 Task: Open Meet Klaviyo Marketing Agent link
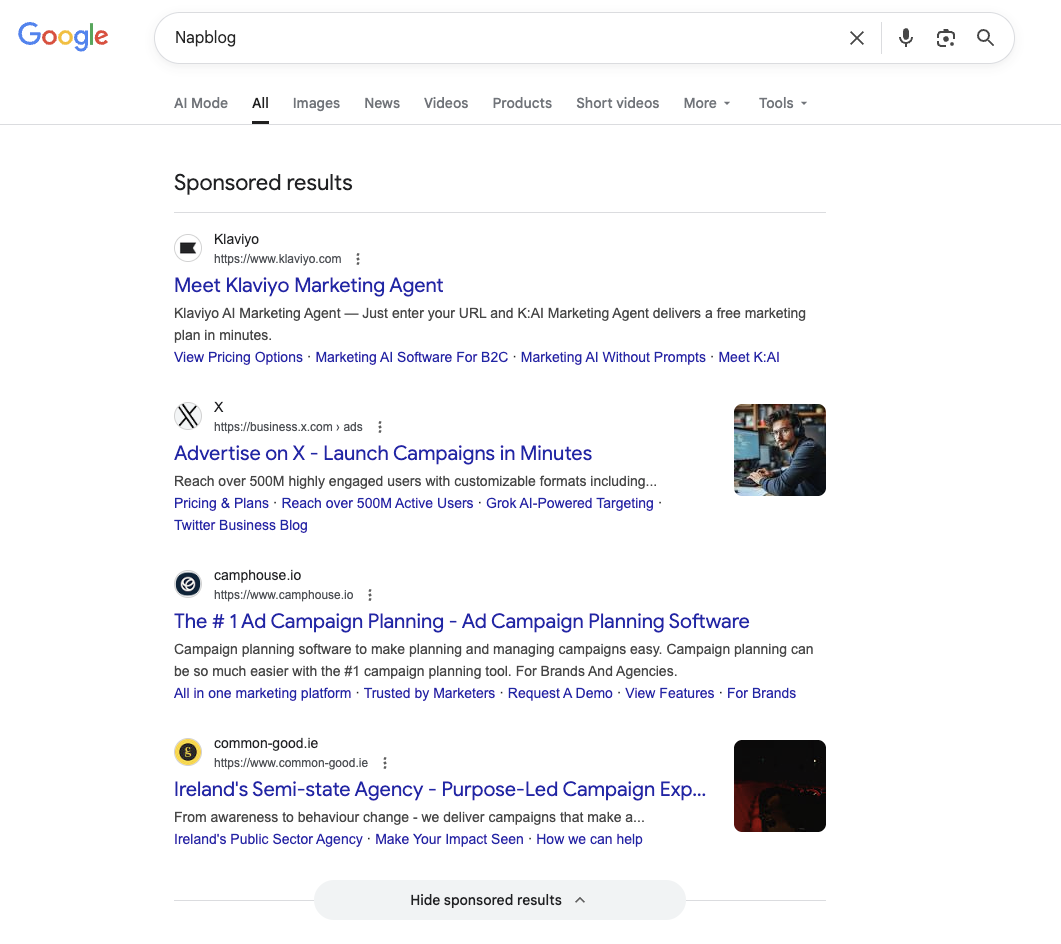[308, 285]
